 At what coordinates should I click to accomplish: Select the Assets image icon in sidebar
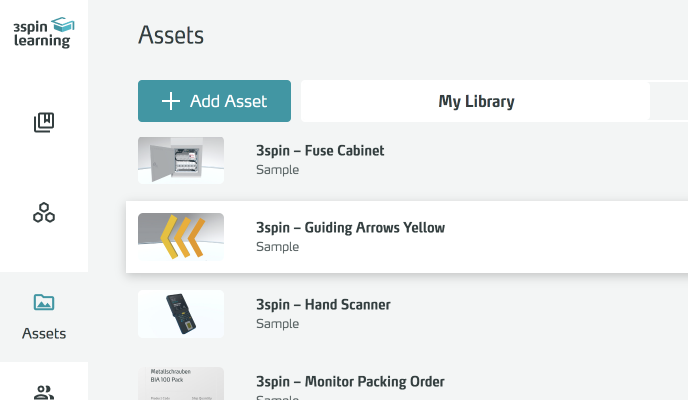click(x=44, y=302)
